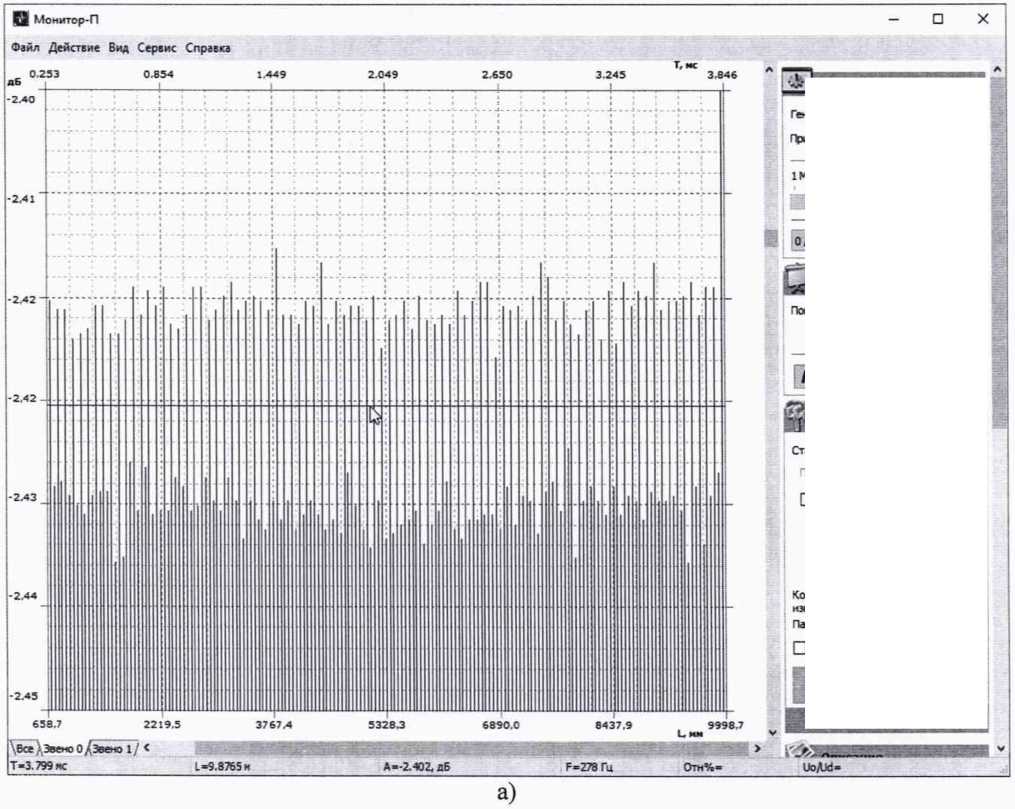
Task: Minimize the Монитор-П window
Action: coord(894,19)
